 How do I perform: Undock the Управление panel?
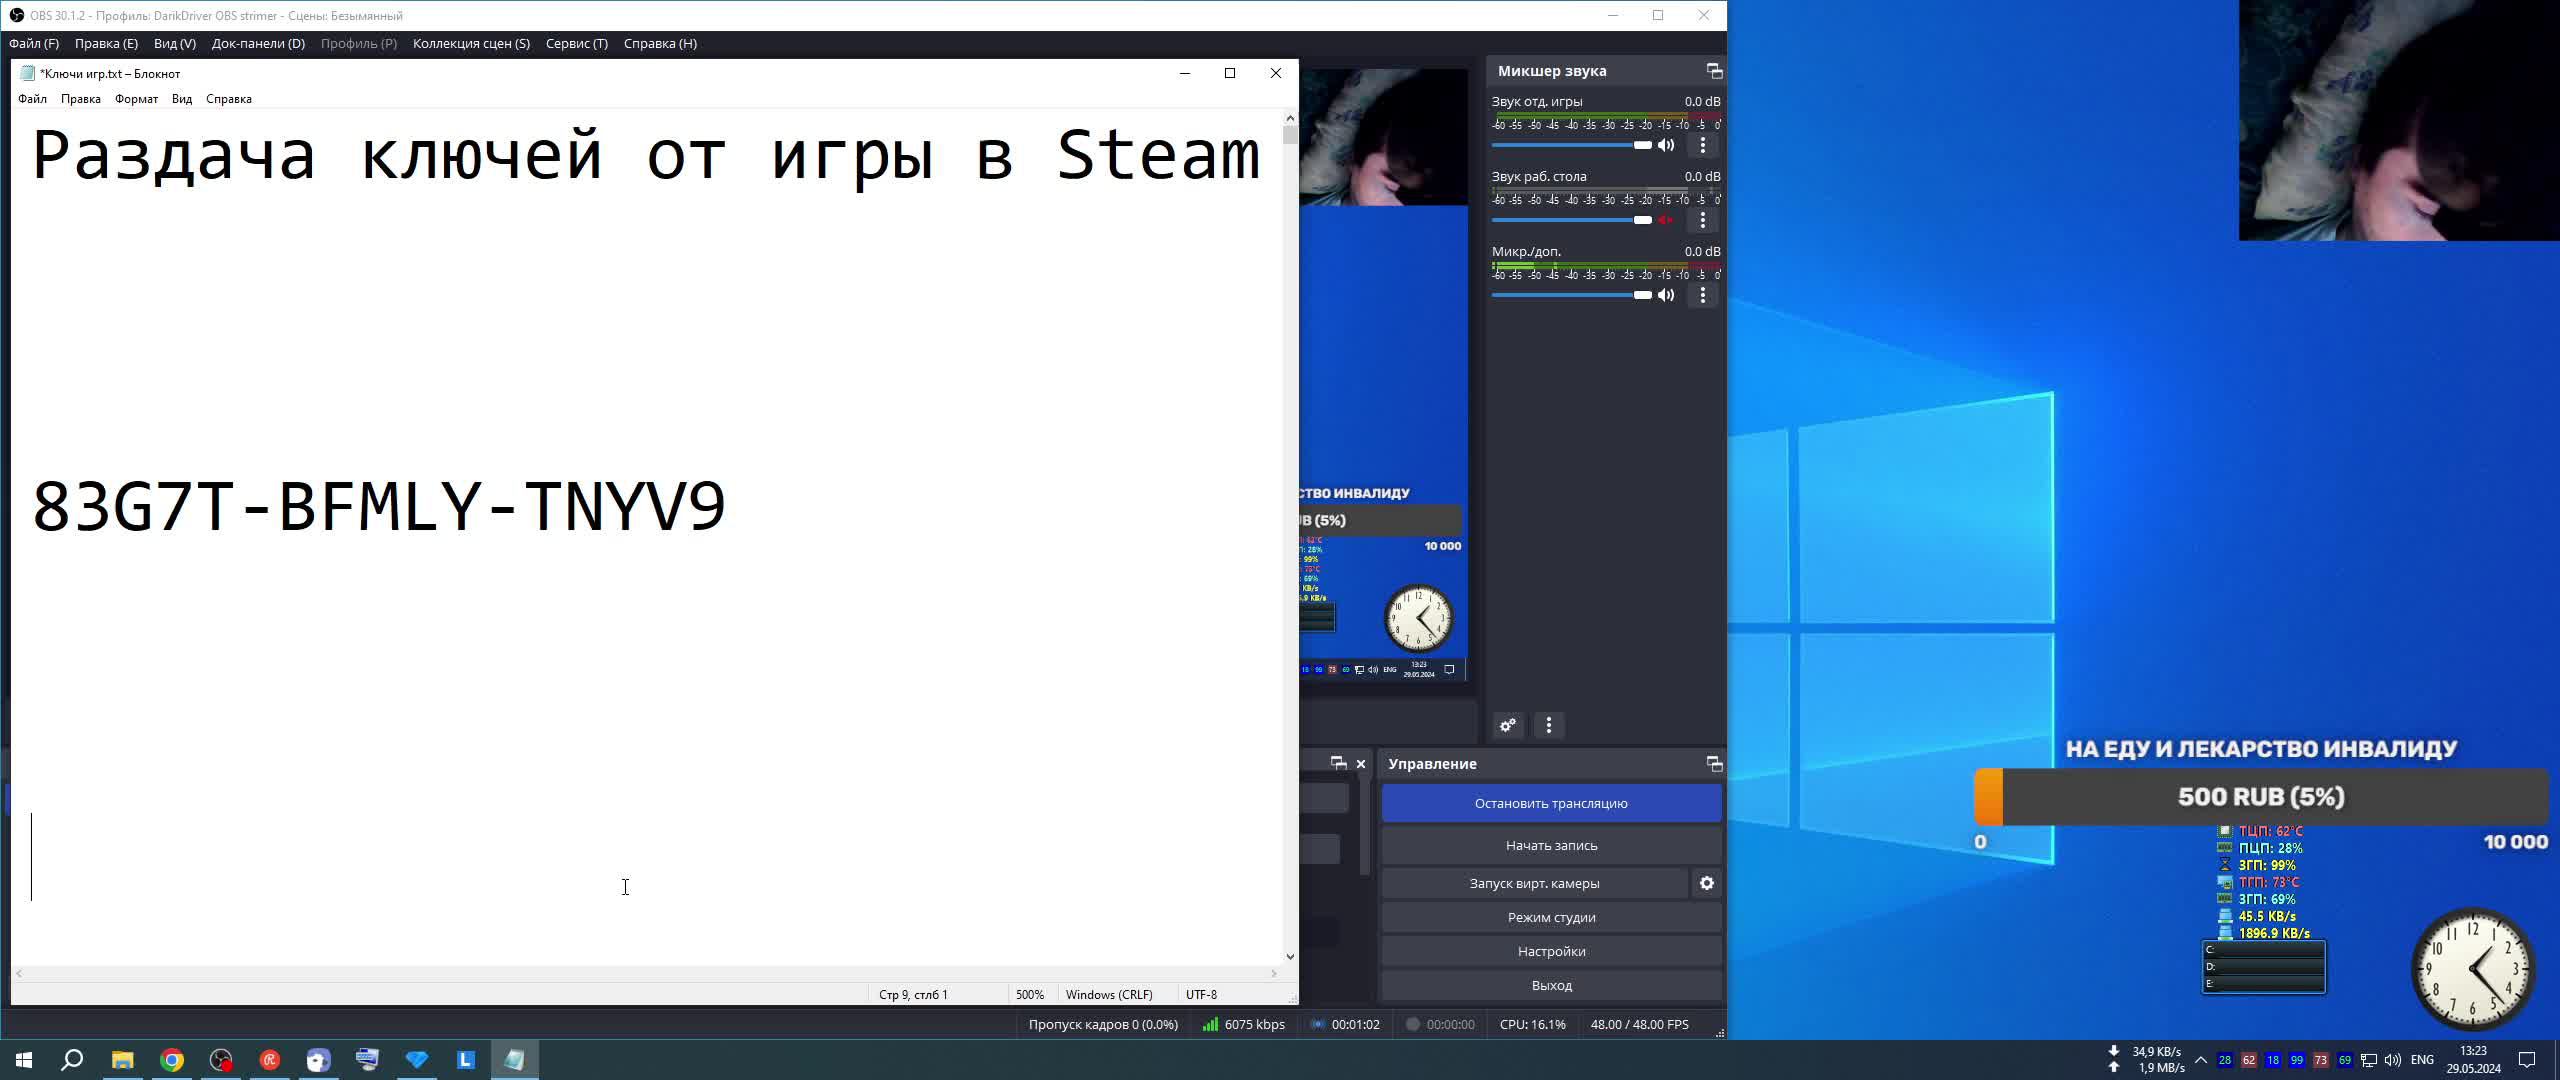1714,764
